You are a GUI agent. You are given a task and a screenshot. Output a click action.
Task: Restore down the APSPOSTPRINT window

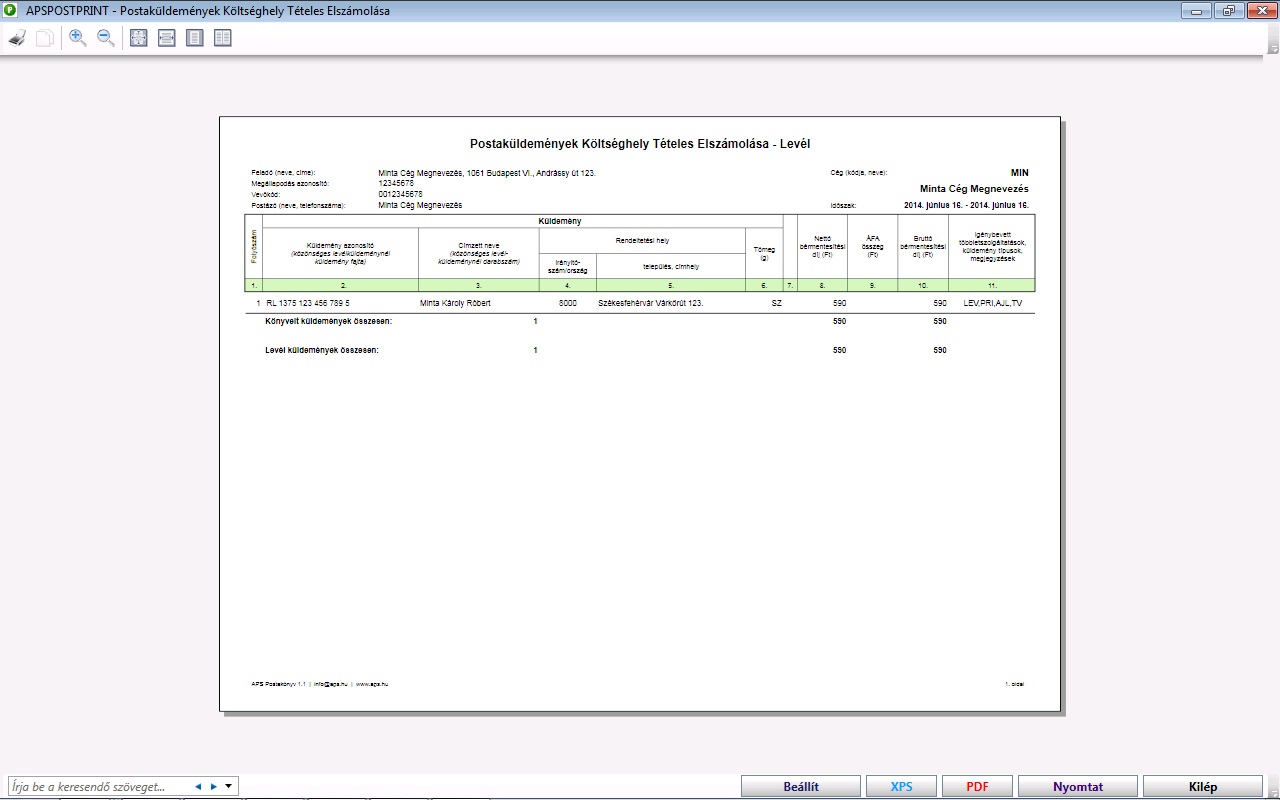[1227, 11]
